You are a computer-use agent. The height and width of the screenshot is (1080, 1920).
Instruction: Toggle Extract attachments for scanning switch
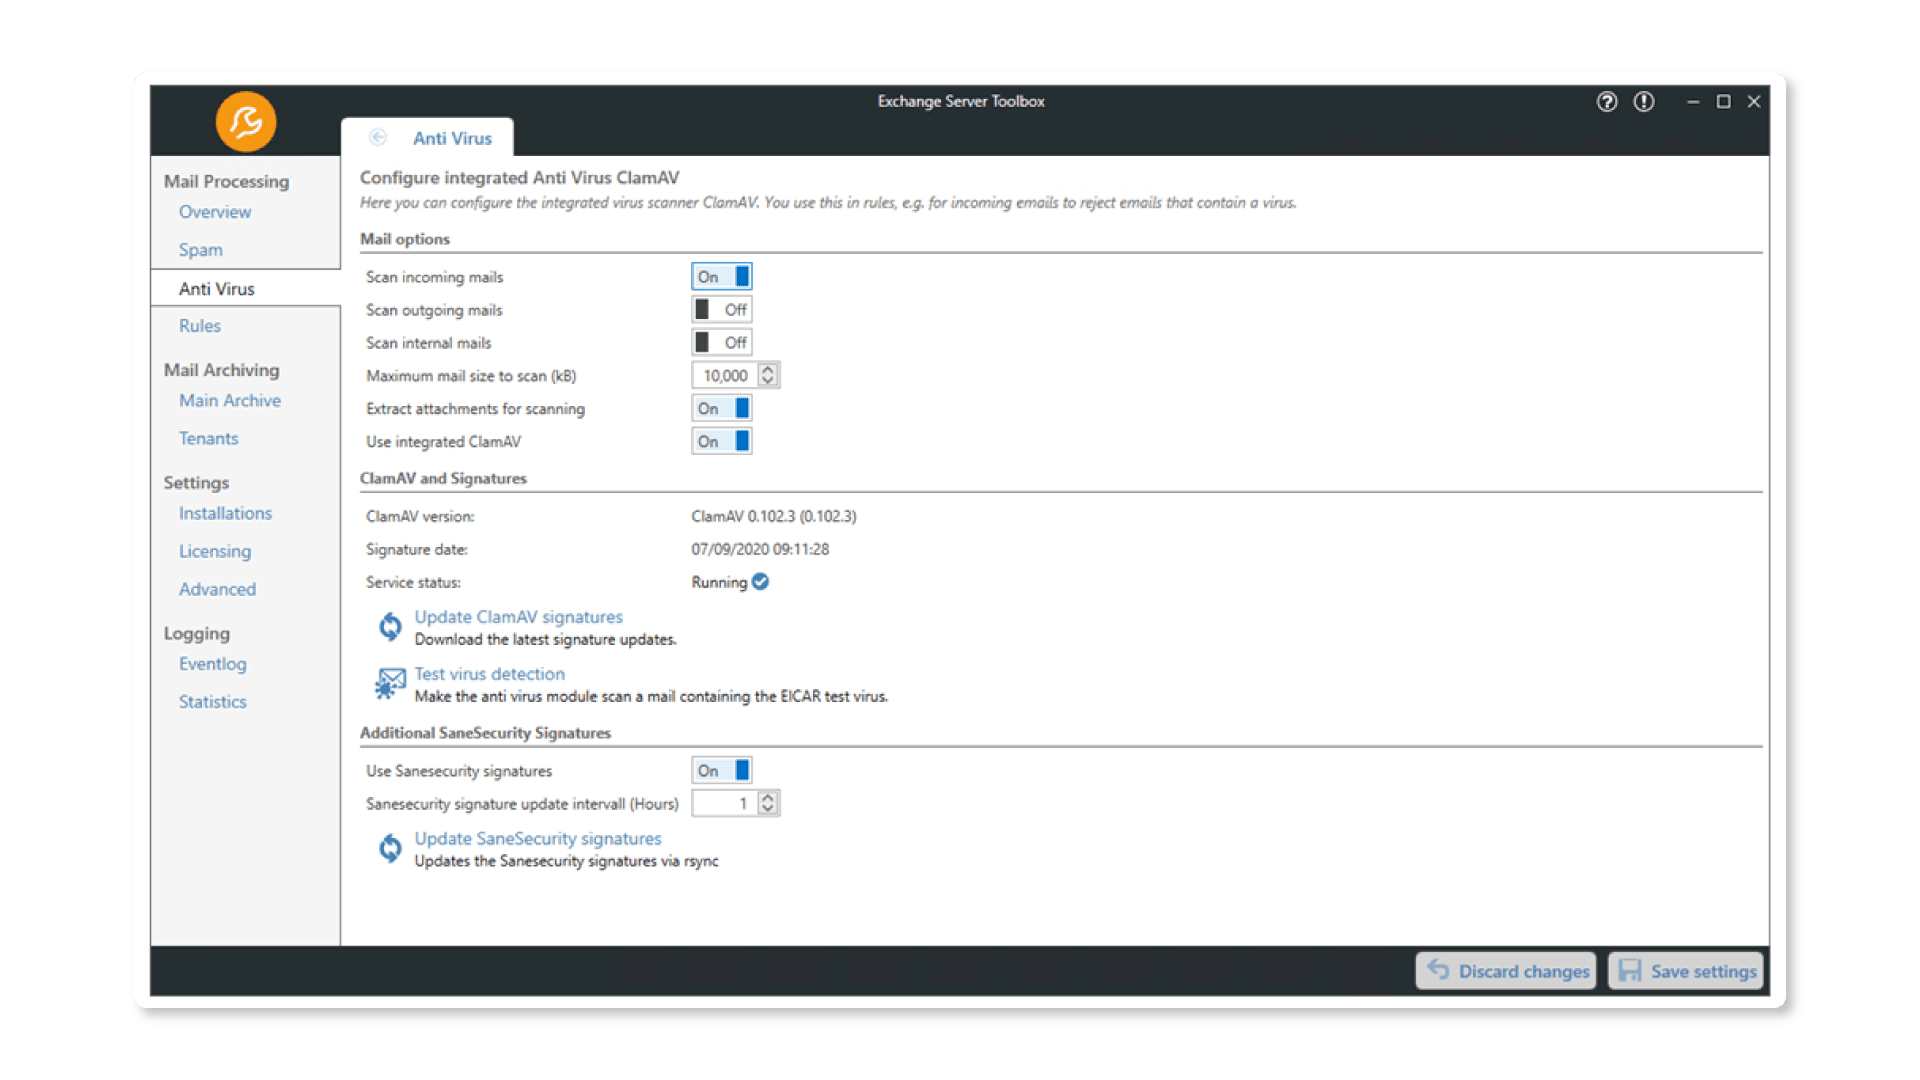(x=721, y=409)
